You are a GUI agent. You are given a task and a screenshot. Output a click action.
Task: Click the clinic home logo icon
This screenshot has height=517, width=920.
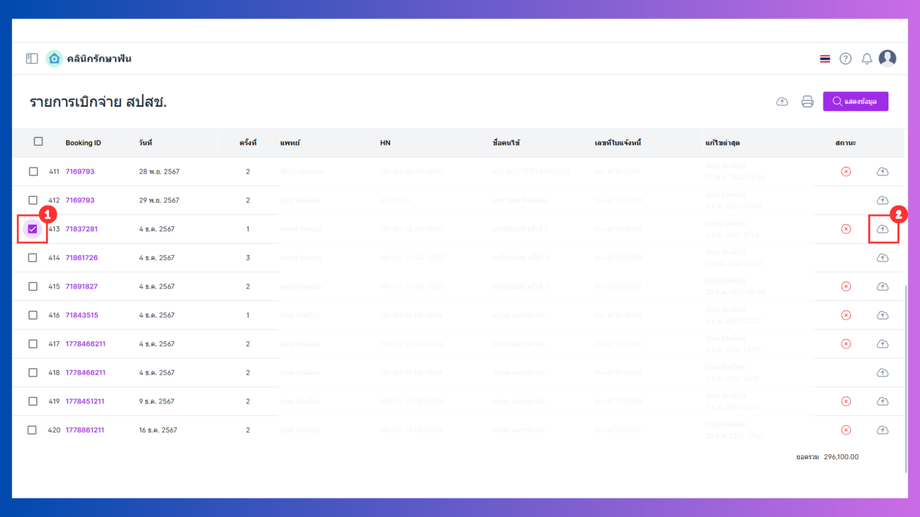click(54, 59)
